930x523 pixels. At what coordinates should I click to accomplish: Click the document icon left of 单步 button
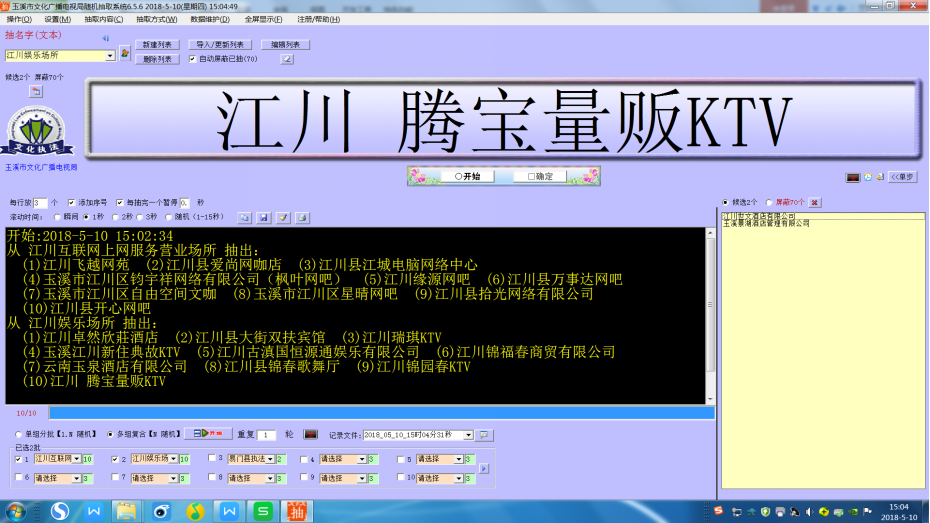[x=881, y=177]
